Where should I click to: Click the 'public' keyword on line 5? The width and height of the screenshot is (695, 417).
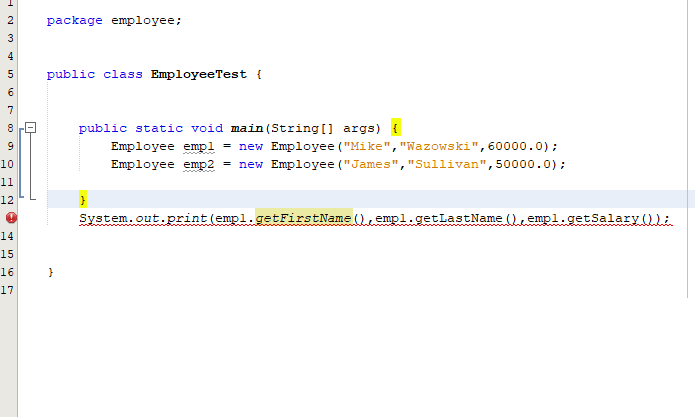[71, 74]
